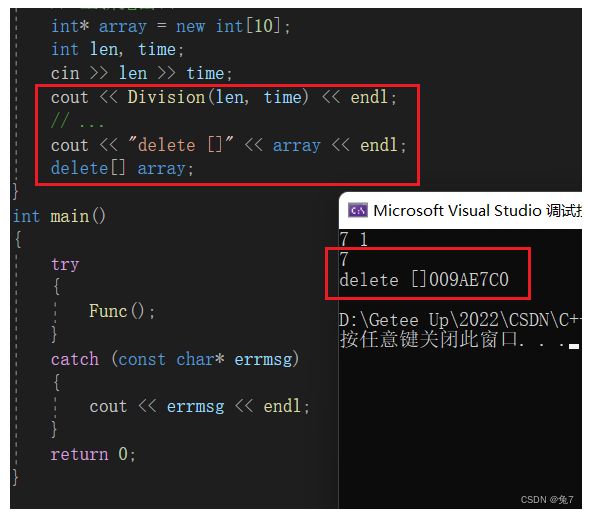Click the console output 'delete []009AE7C0'
The image size is (590, 515).
click(x=424, y=280)
